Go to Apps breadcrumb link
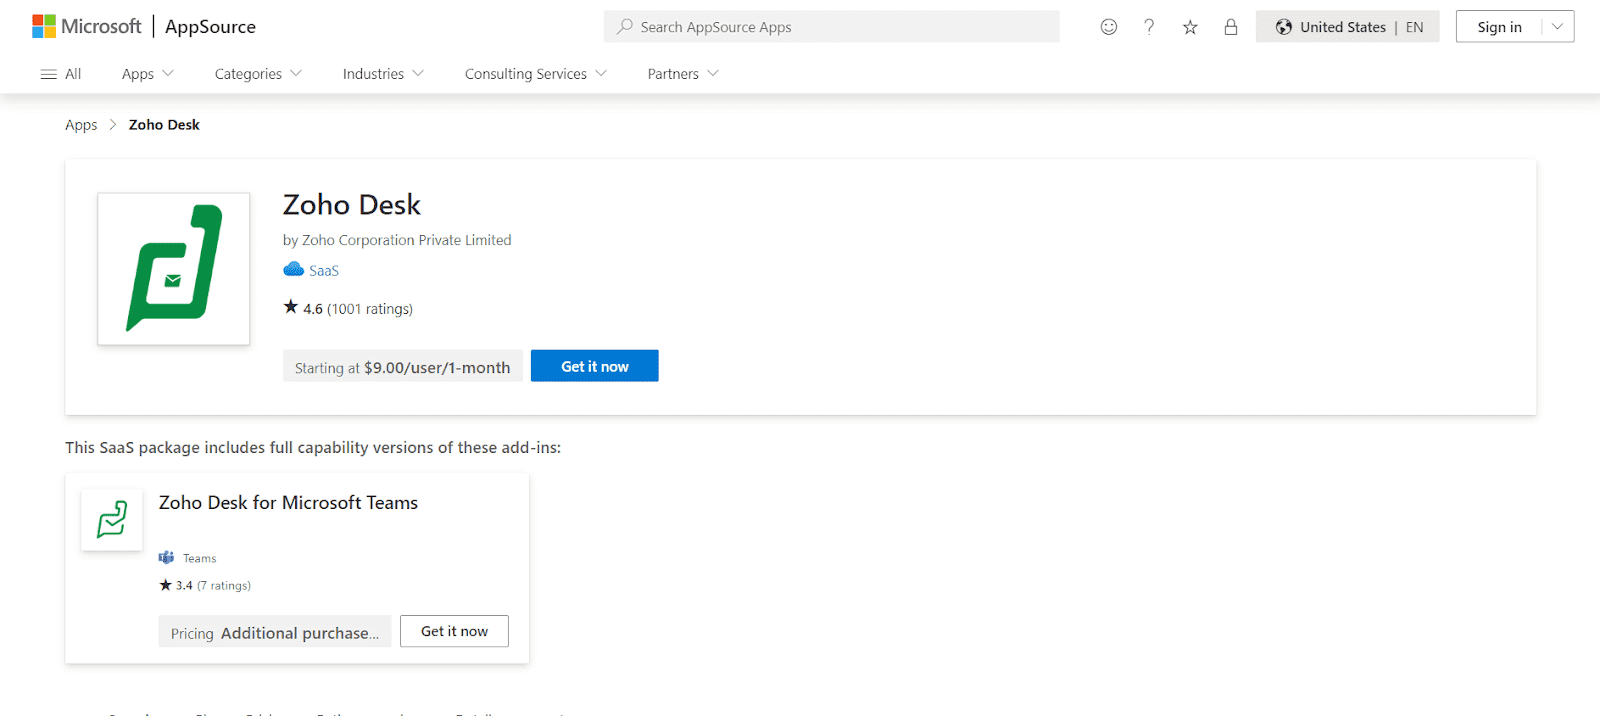Screen dimensions: 1600x716 pos(81,125)
